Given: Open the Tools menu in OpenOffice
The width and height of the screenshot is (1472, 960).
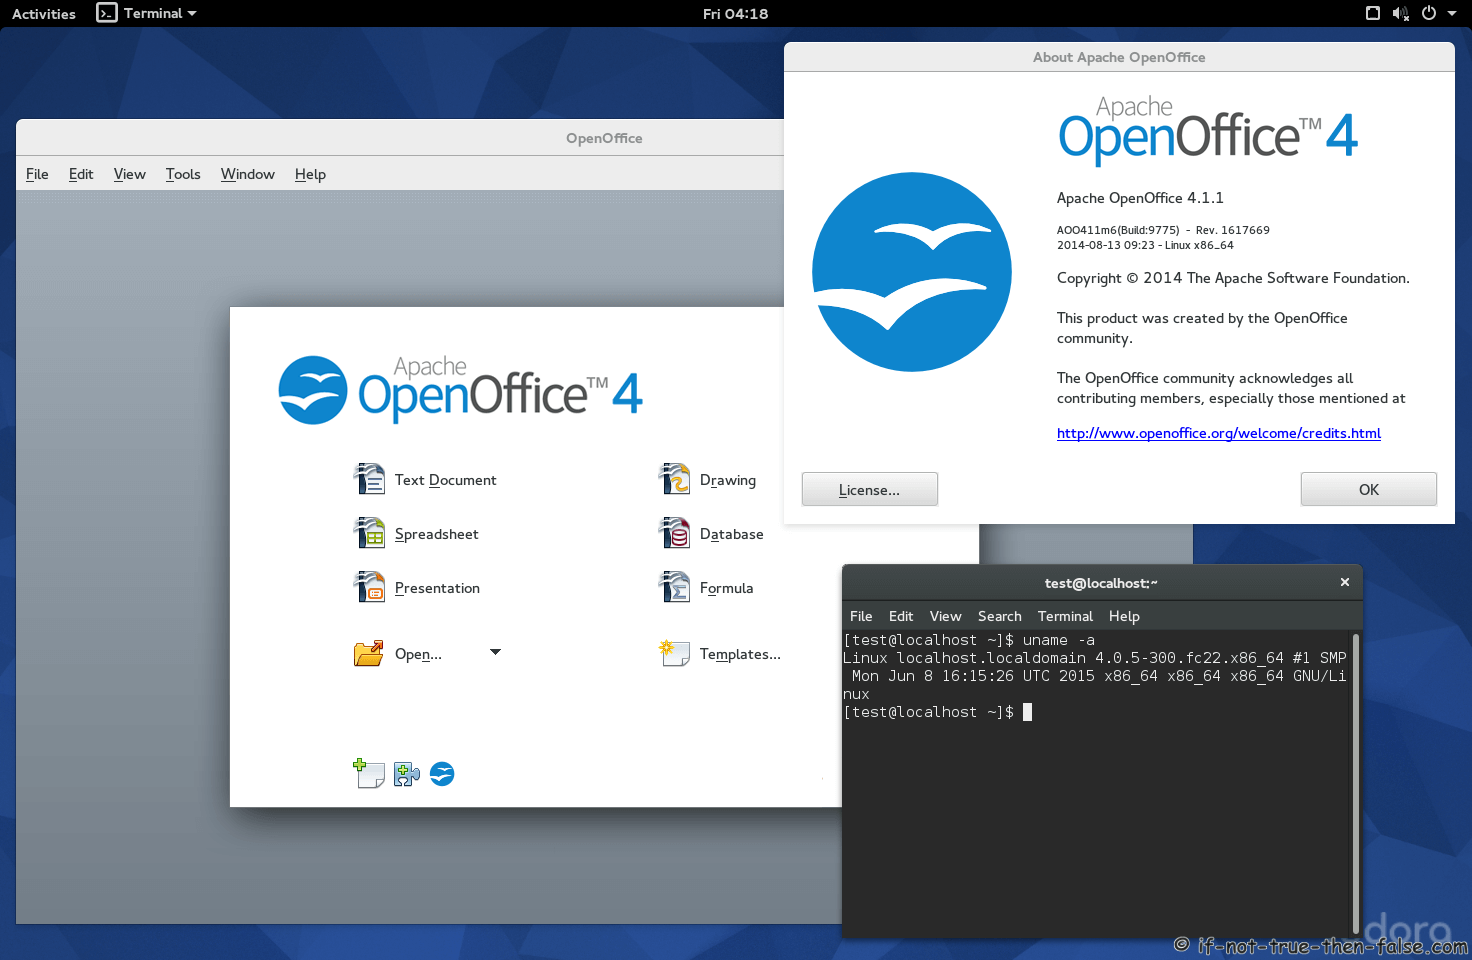Looking at the screenshot, I should pos(183,174).
